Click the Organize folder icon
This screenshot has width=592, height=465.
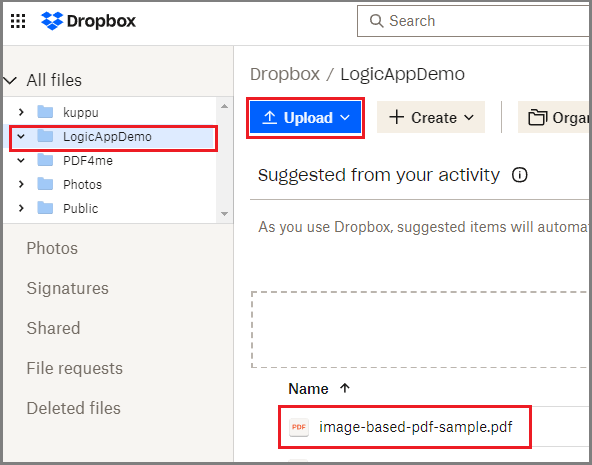pos(537,117)
